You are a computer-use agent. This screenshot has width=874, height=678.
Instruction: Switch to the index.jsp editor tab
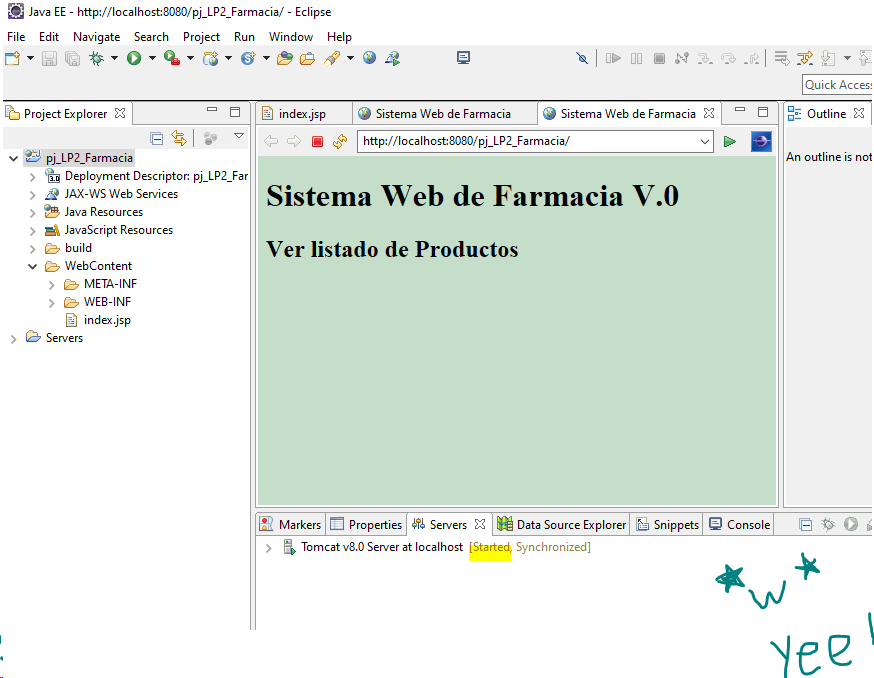coord(300,114)
